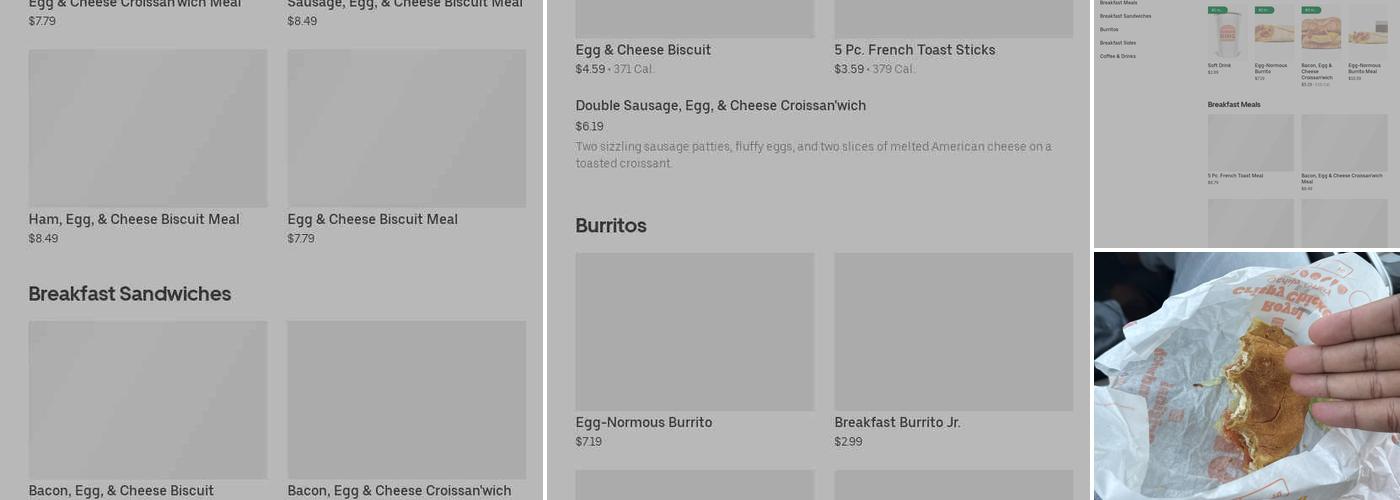Choose the 5 Pc. French Toast Sticks item

coord(914,50)
